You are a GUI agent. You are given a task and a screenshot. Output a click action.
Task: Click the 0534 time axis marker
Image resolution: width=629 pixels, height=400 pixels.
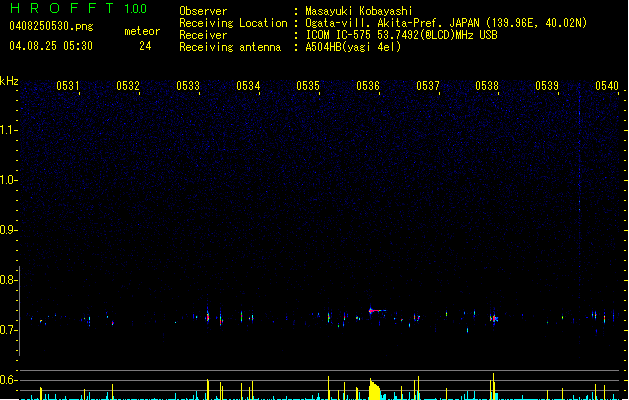pyautogui.click(x=248, y=86)
